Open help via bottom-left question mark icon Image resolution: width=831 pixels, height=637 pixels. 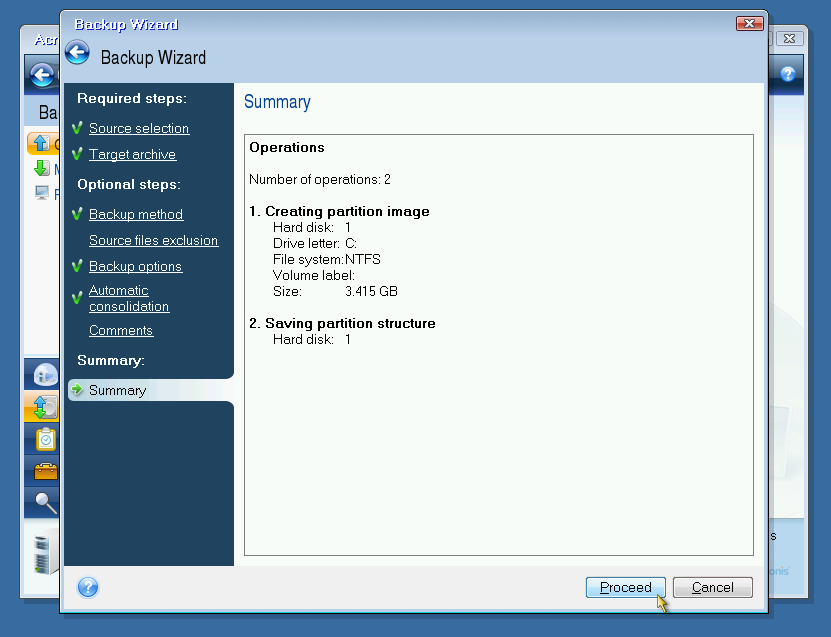pos(87,587)
